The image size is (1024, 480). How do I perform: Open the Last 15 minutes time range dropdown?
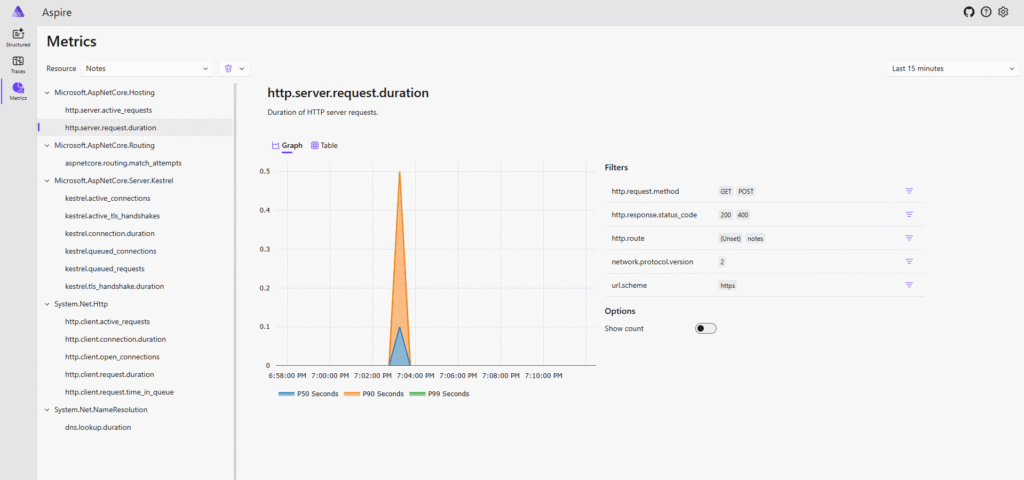953,68
